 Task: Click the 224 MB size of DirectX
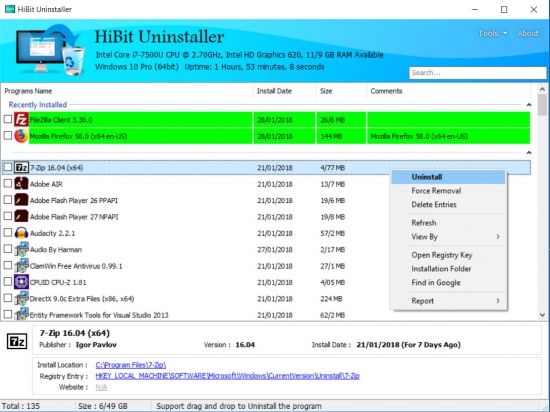[x=331, y=299]
